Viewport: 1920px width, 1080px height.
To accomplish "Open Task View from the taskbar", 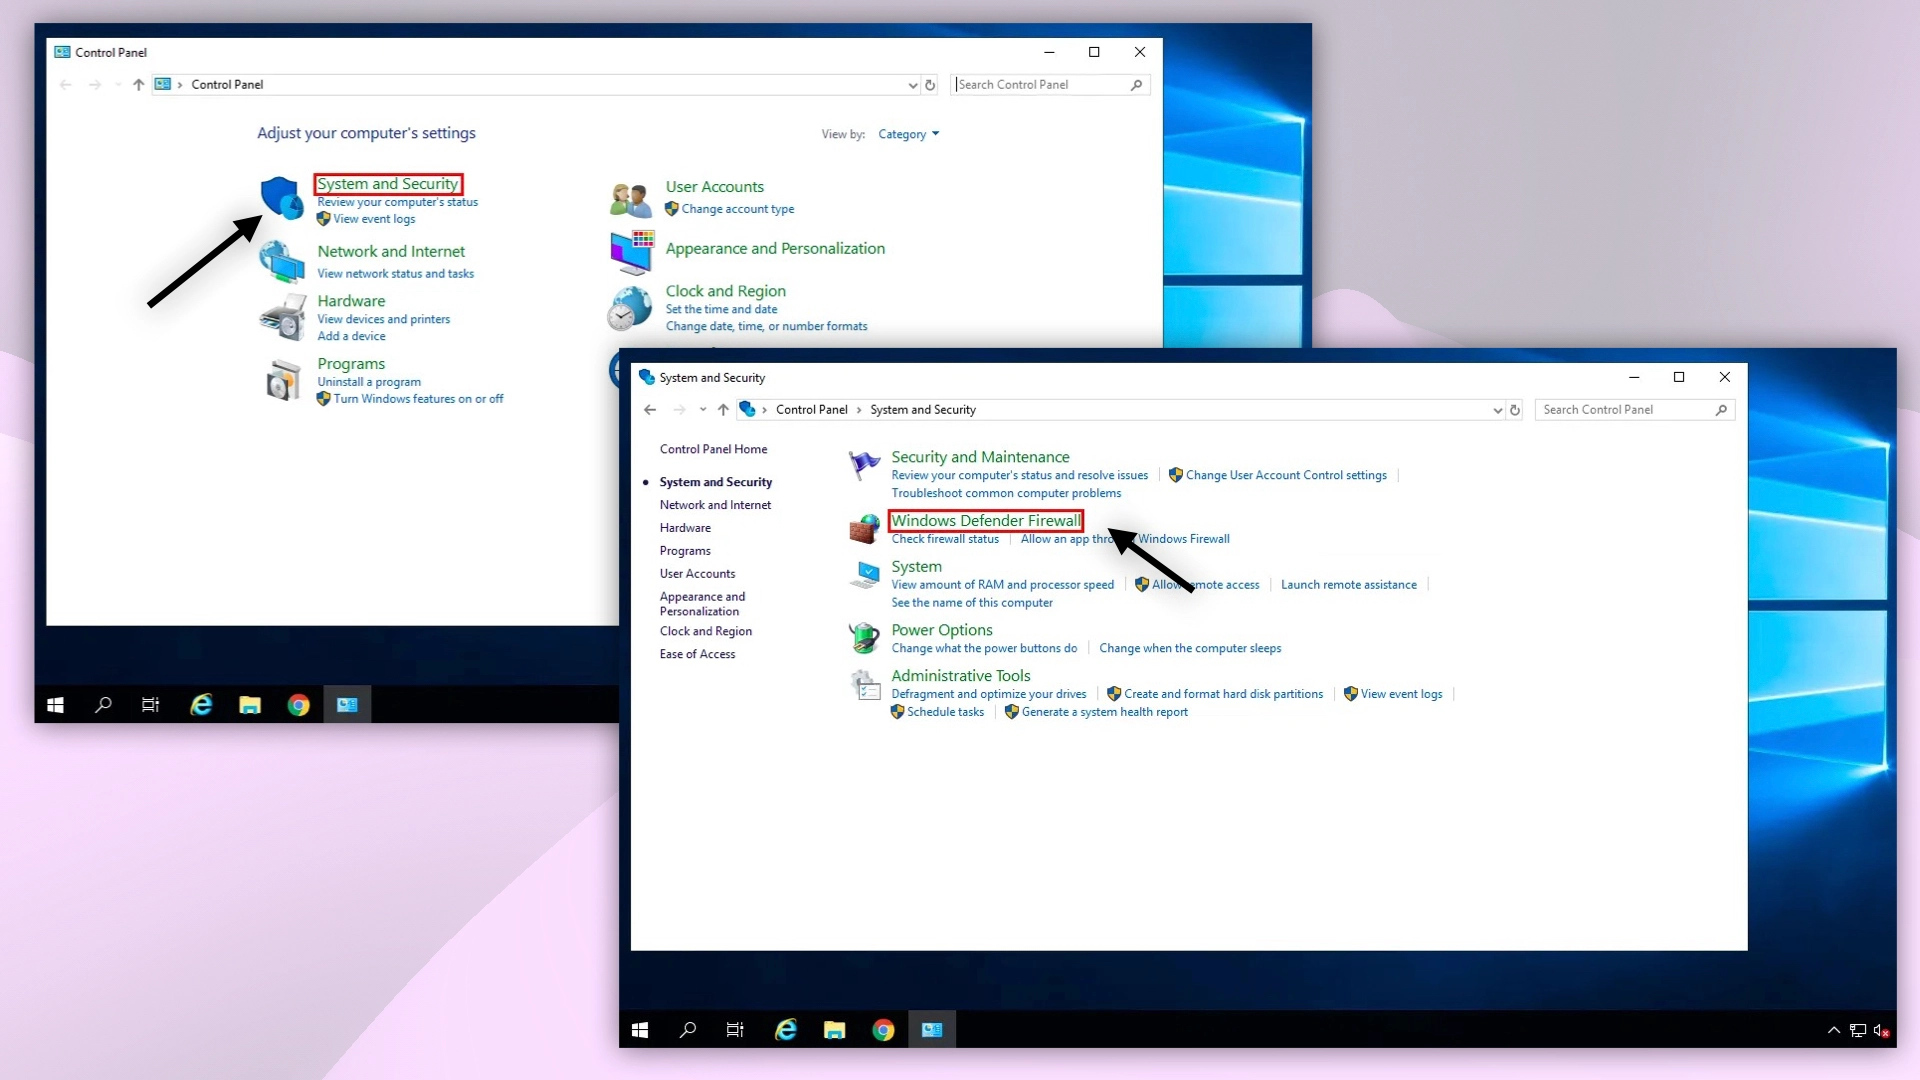I will (734, 1029).
